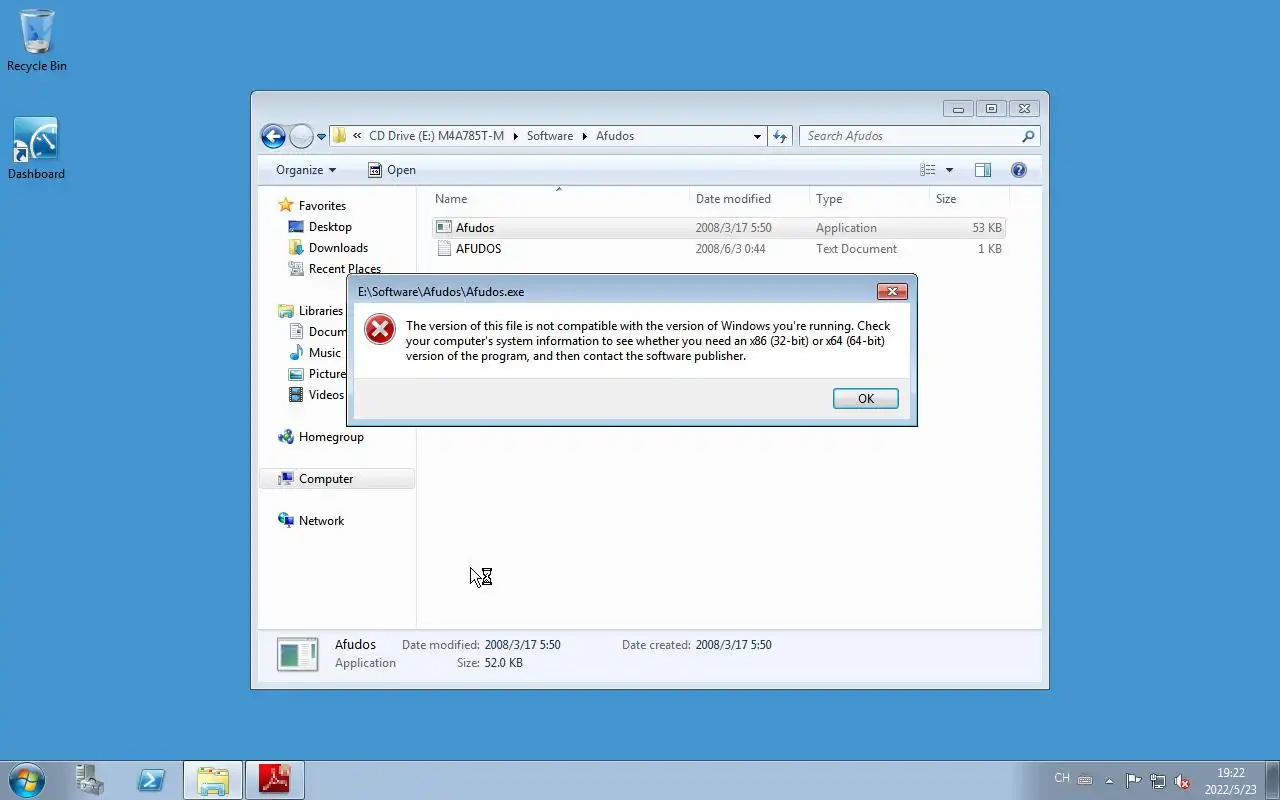
Task: Click the search magnifier icon
Action: (1028, 136)
